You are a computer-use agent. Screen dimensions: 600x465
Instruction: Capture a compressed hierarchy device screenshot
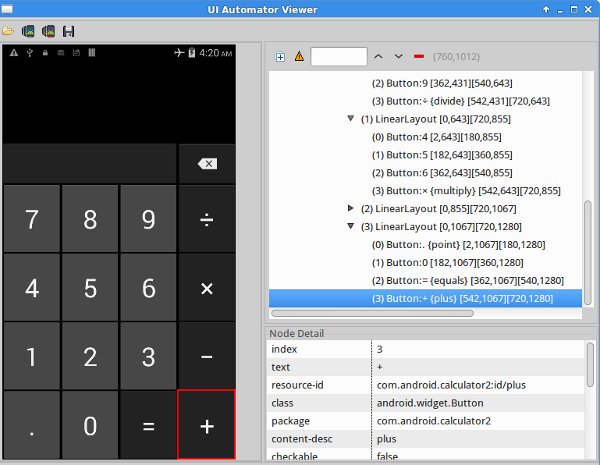[x=48, y=31]
